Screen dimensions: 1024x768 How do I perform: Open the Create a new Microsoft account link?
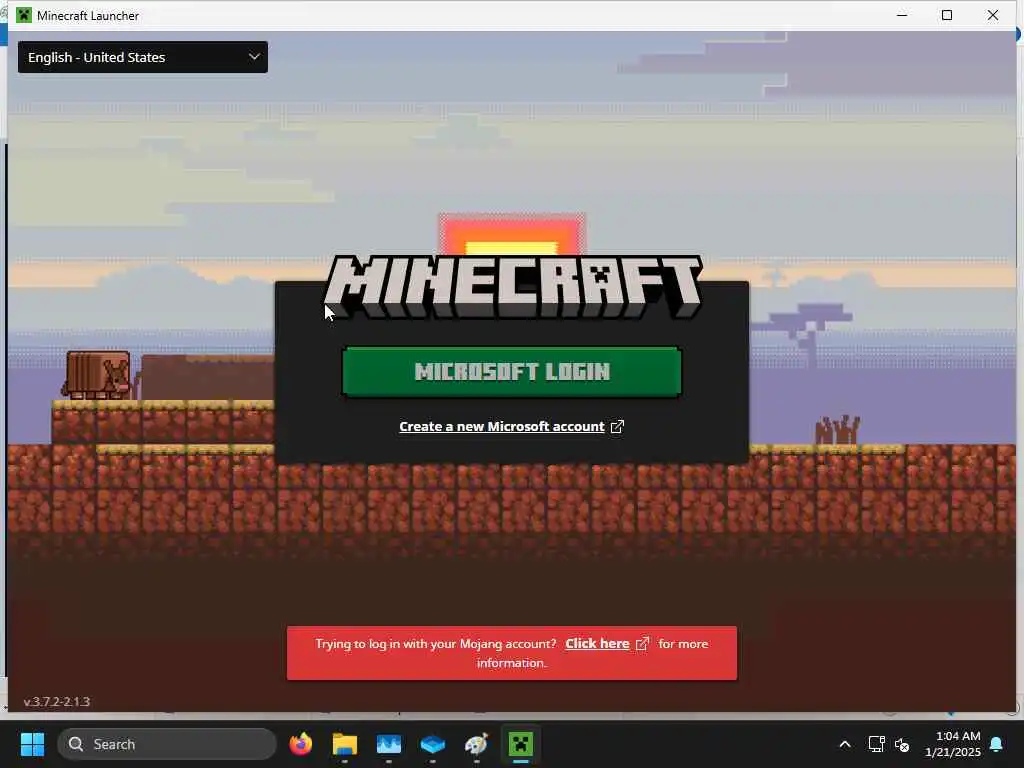tap(502, 426)
